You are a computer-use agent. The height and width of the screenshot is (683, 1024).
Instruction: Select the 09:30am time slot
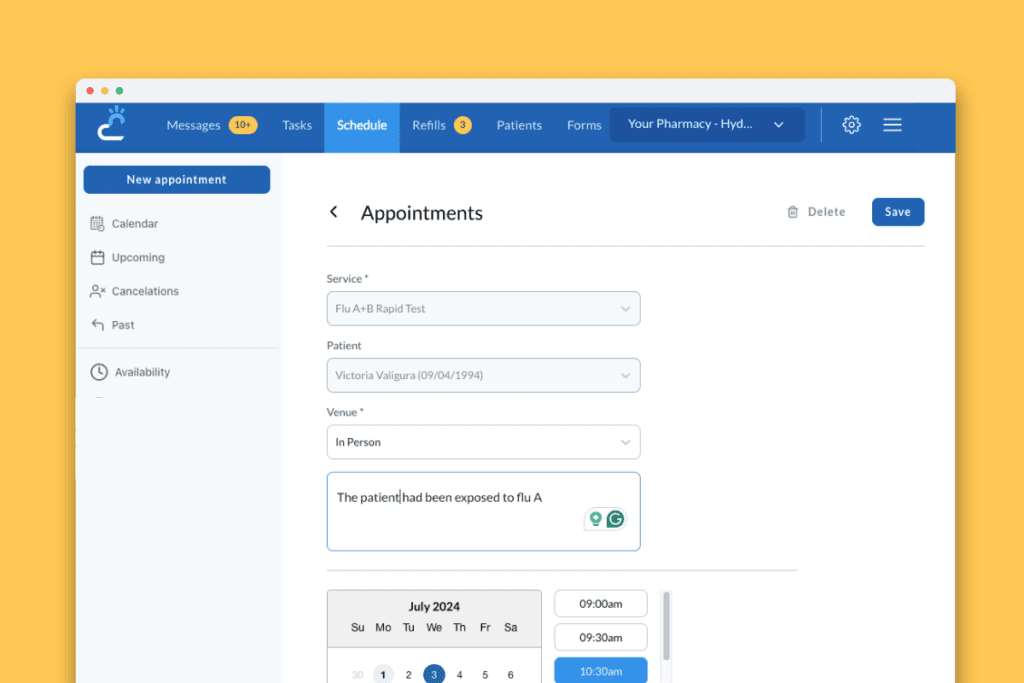coord(600,637)
